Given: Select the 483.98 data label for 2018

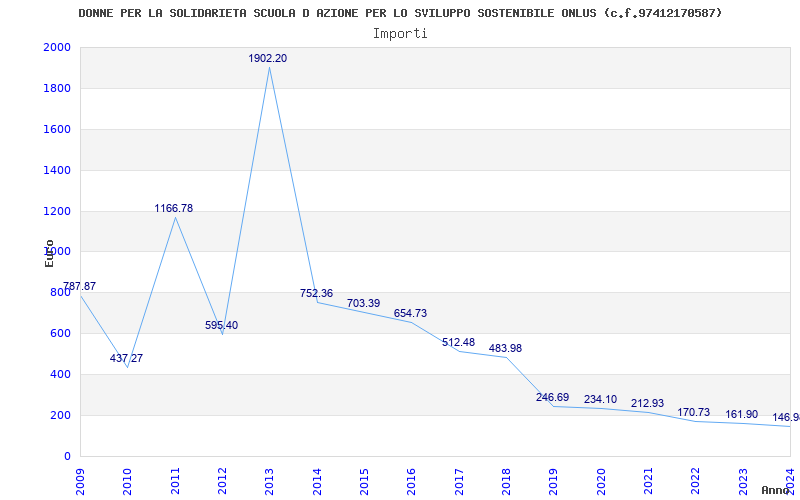Looking at the screenshot, I should click(505, 348).
